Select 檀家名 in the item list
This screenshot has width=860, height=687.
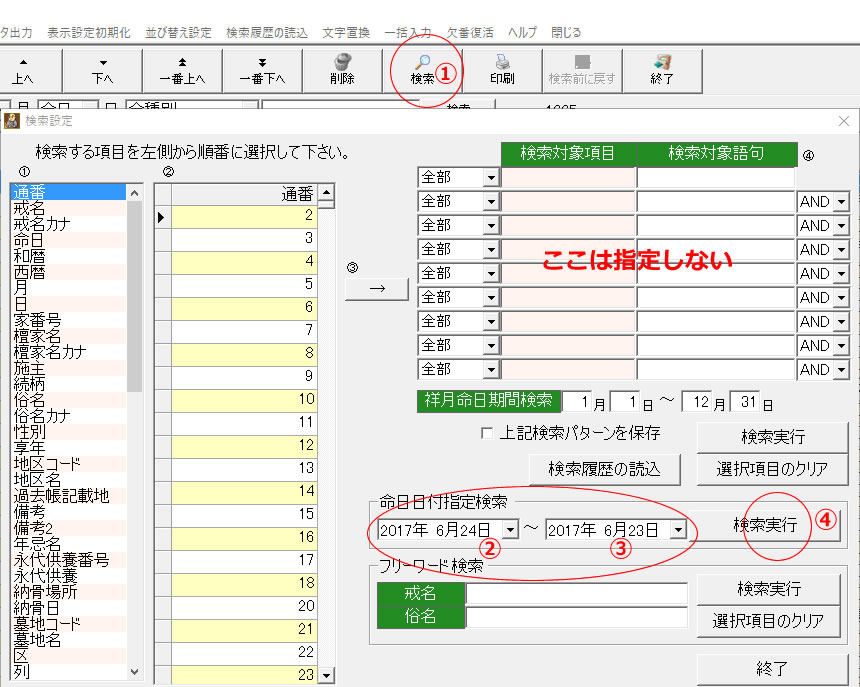[67, 336]
